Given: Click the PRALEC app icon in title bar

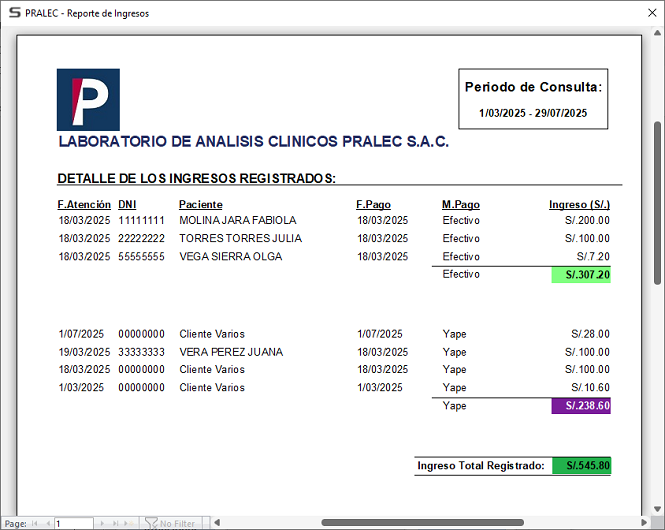Looking at the screenshot, I should [13, 13].
